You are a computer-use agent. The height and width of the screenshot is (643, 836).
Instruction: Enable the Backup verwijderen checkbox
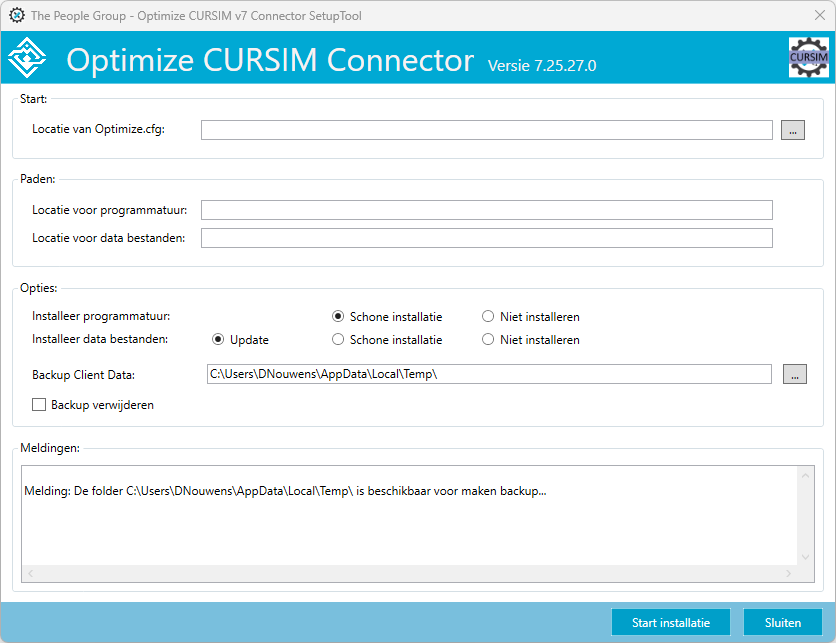[39, 405]
